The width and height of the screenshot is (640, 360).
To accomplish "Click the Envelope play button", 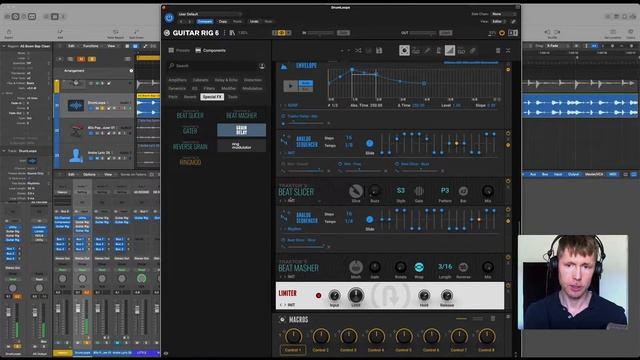I will click(291, 86).
